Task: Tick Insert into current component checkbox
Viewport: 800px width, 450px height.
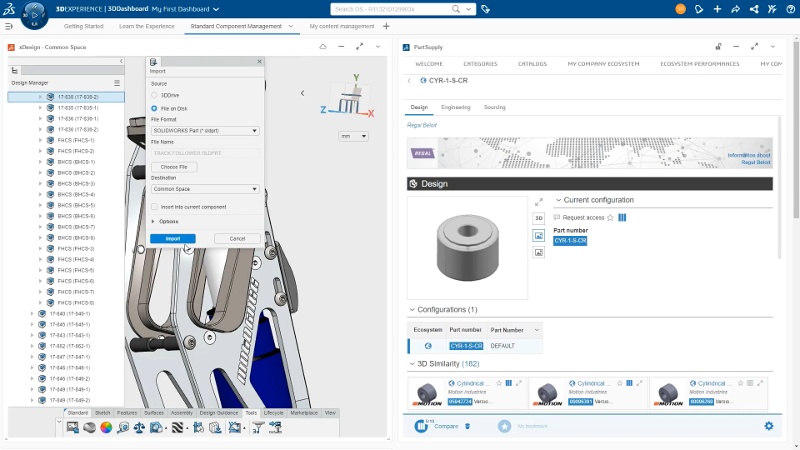Action: pyautogui.click(x=155, y=207)
